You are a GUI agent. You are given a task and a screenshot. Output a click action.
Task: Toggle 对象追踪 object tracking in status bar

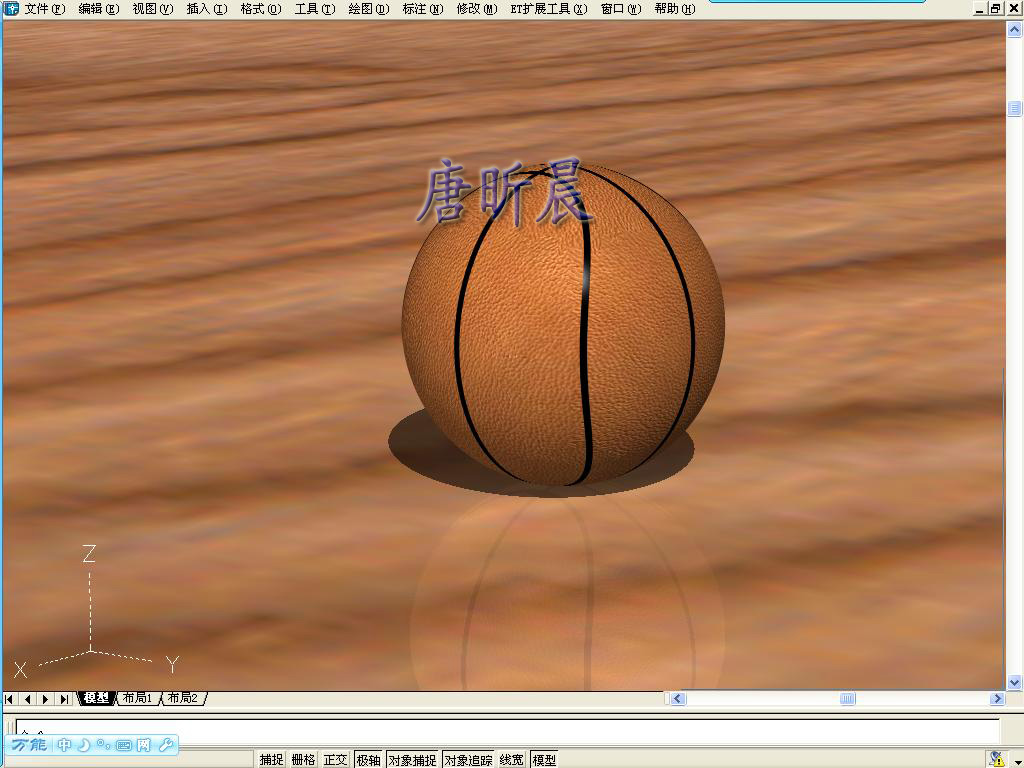(468, 760)
